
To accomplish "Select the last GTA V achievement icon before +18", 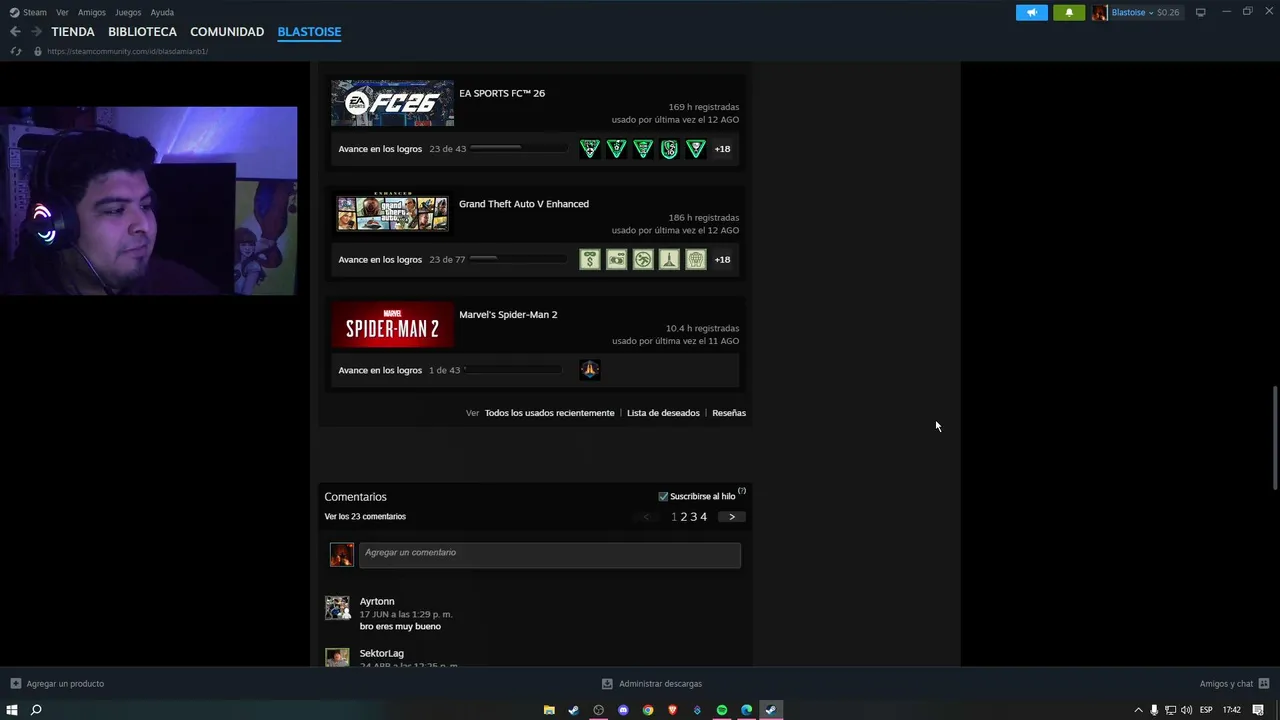I will [696, 260].
